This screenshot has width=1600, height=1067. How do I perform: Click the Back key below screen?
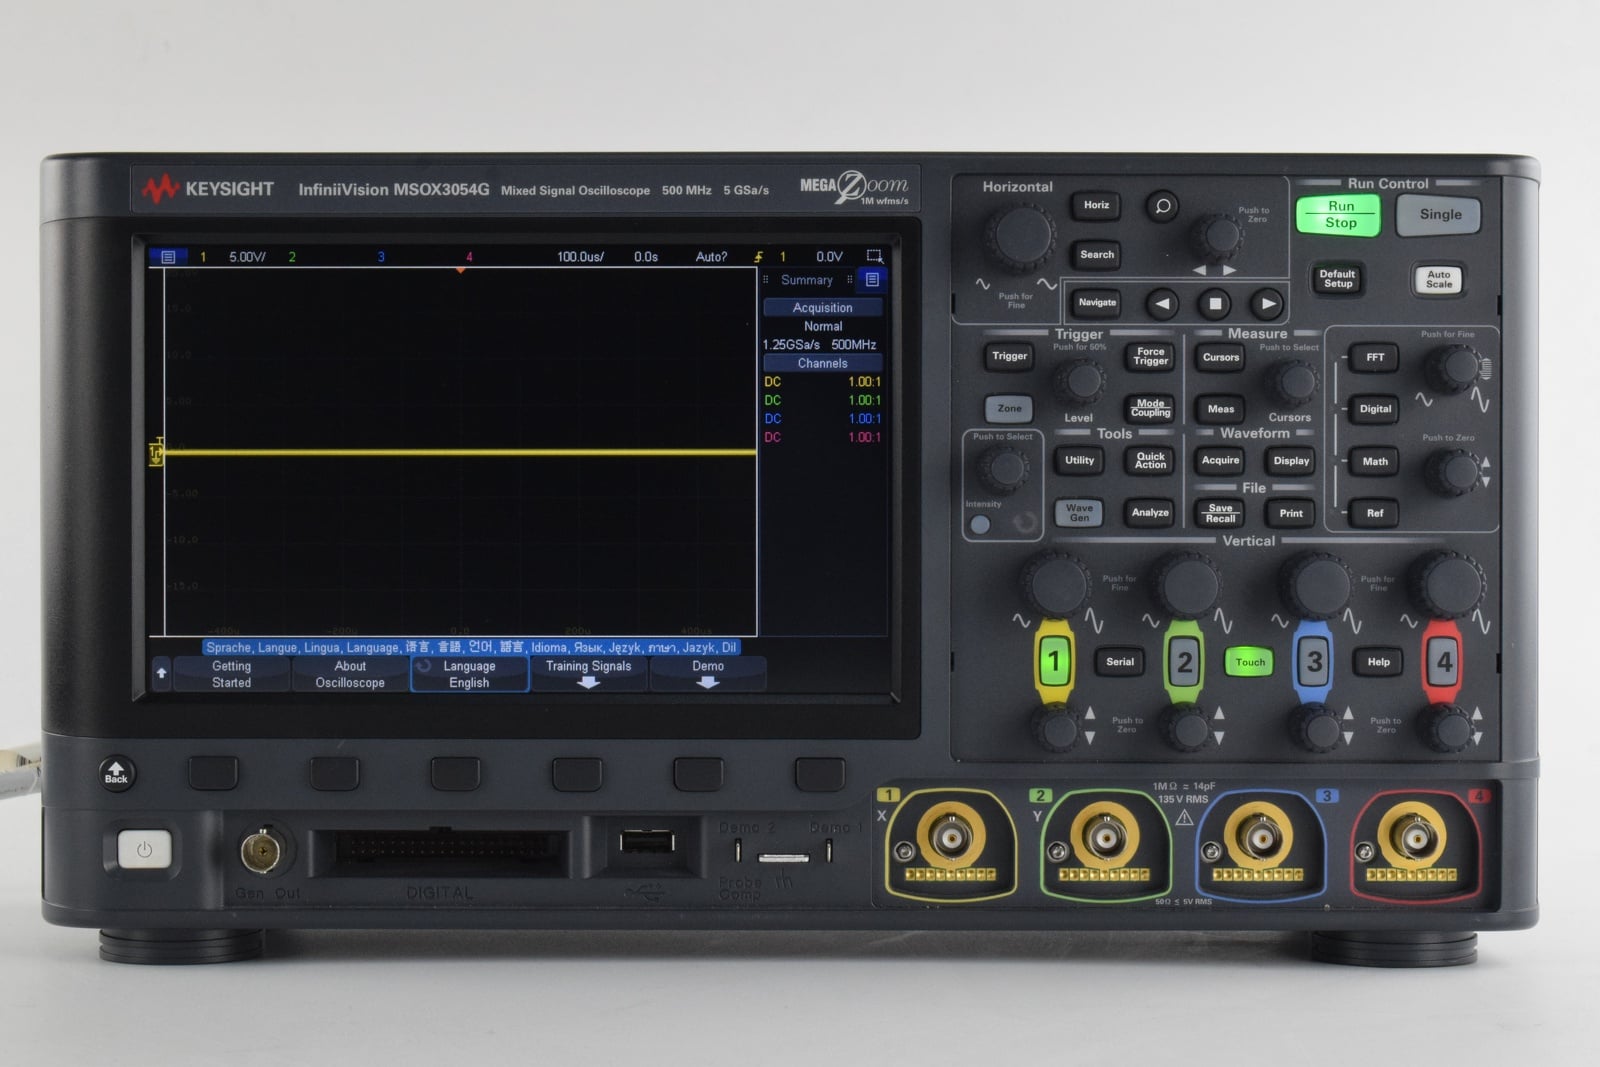pyautogui.click(x=116, y=773)
